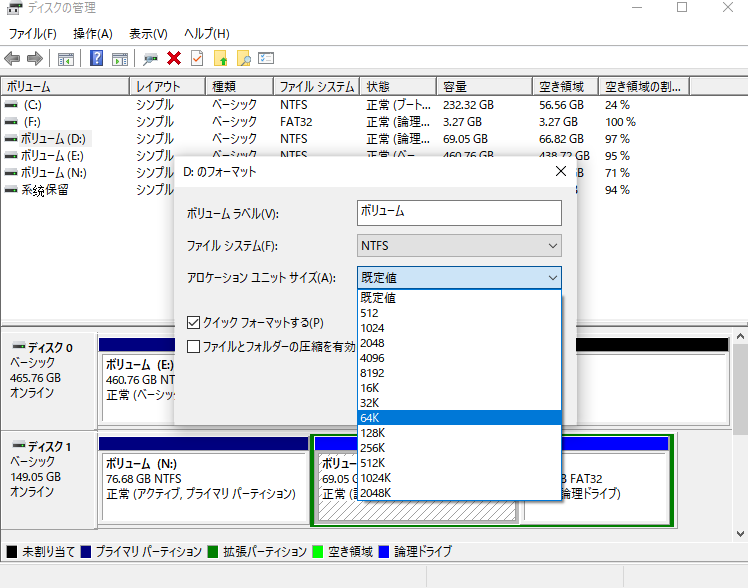Choose 8192 allocation unit size
The width and height of the screenshot is (748, 588).
[x=459, y=373]
